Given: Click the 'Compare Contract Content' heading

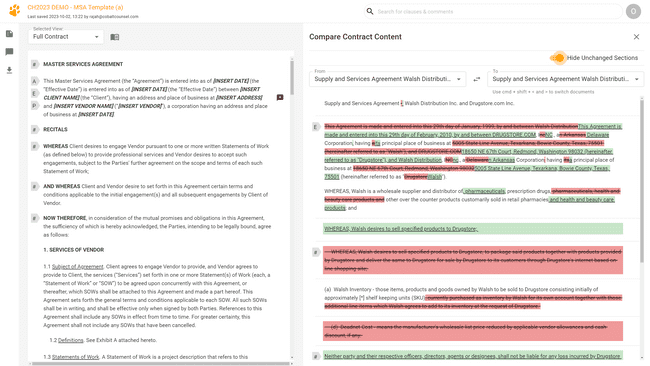Looking at the screenshot, I should [355, 37].
